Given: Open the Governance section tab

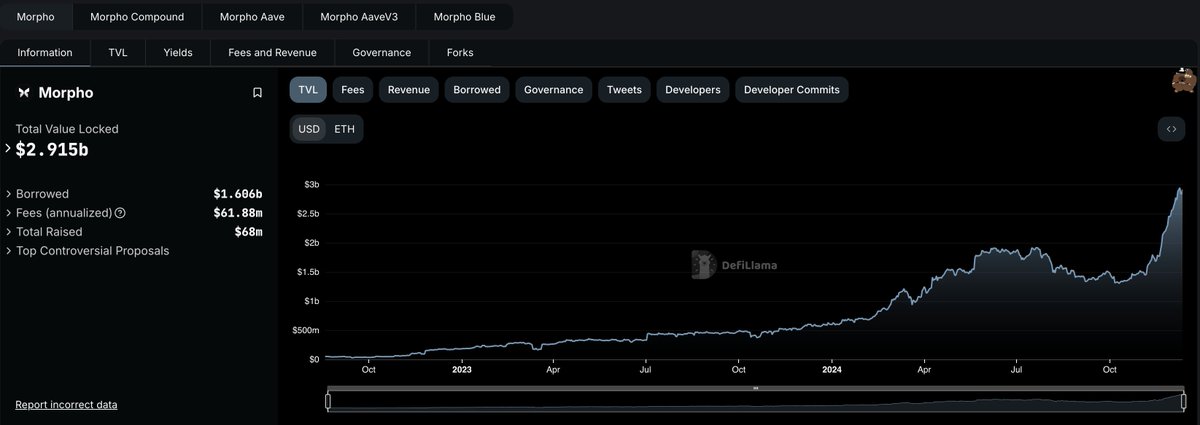Looking at the screenshot, I should pos(381,52).
